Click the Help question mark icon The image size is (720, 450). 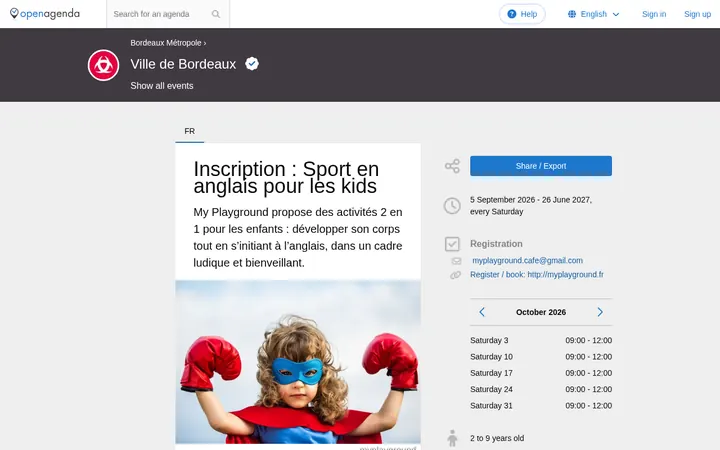[x=512, y=14]
